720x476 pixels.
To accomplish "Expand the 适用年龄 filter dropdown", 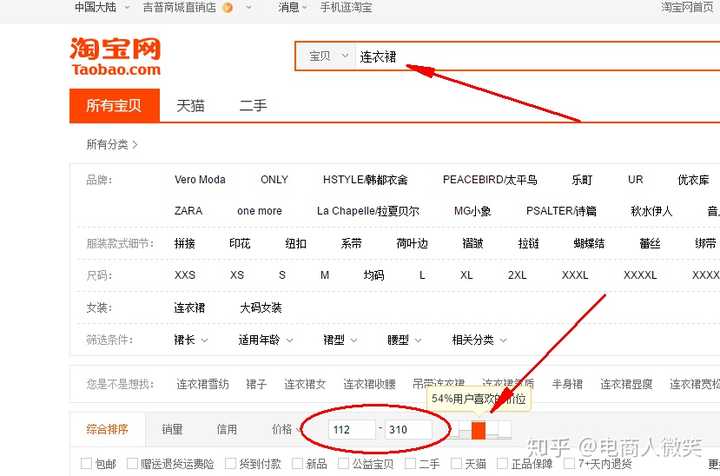I will (x=265, y=340).
